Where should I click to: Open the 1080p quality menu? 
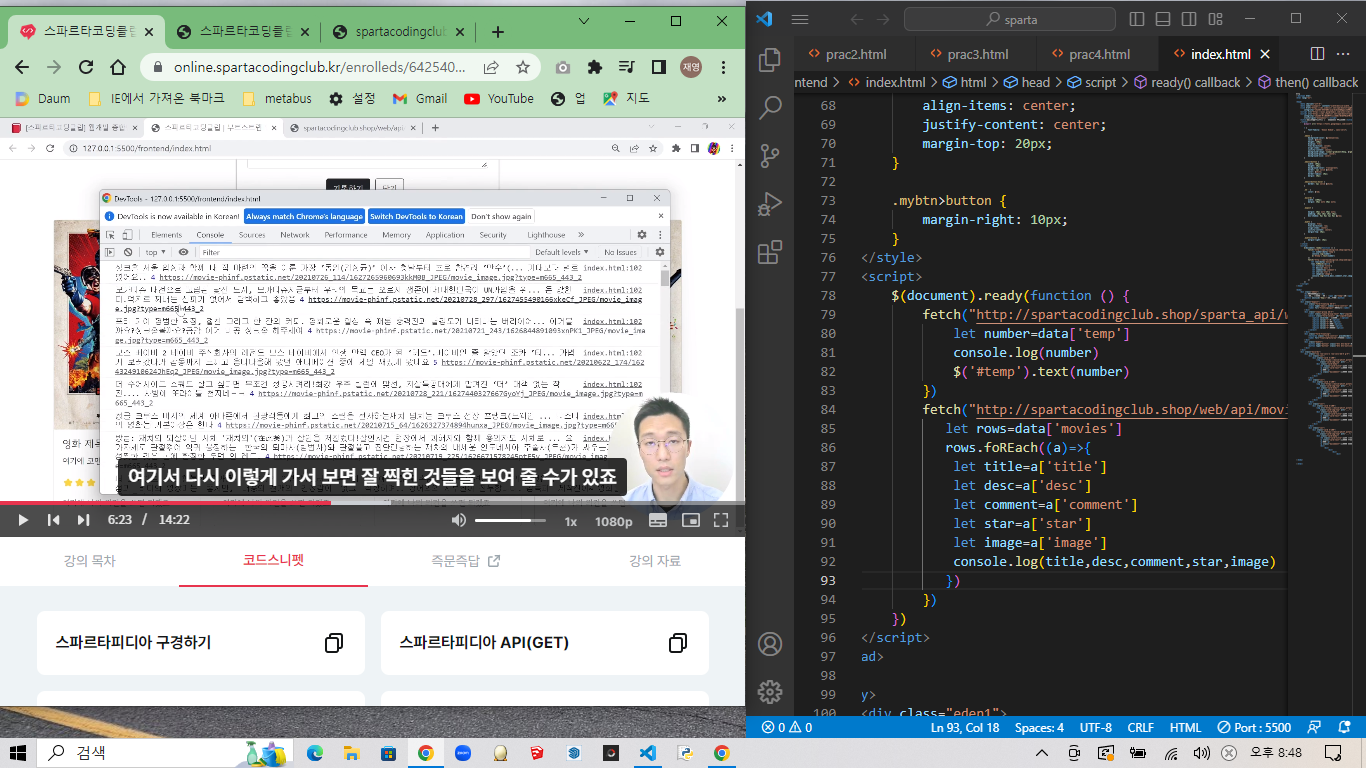[x=614, y=521]
